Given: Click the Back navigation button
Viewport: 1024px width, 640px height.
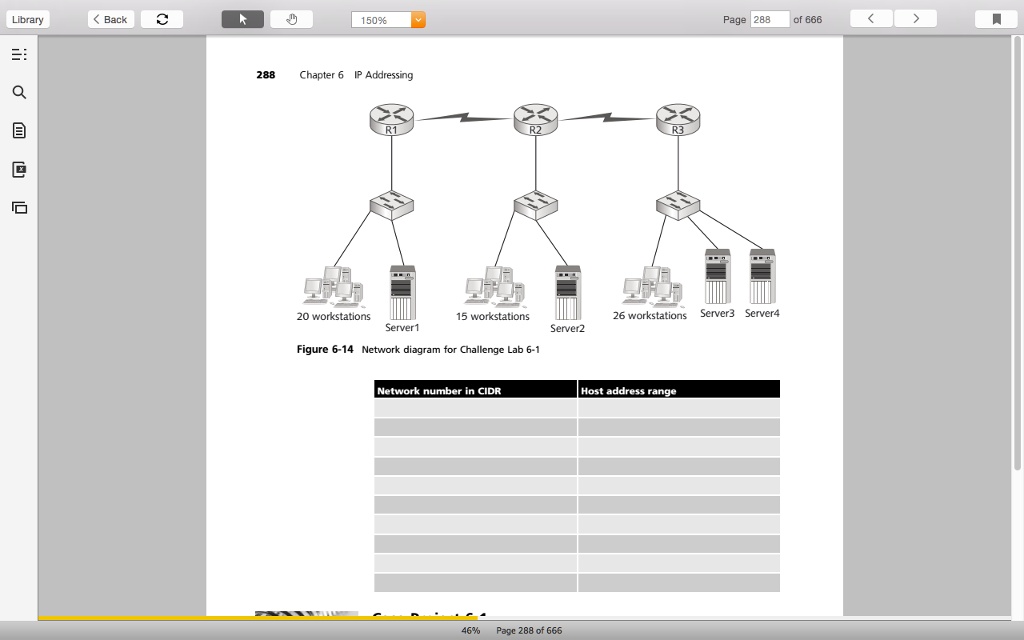Looking at the screenshot, I should click(x=110, y=18).
